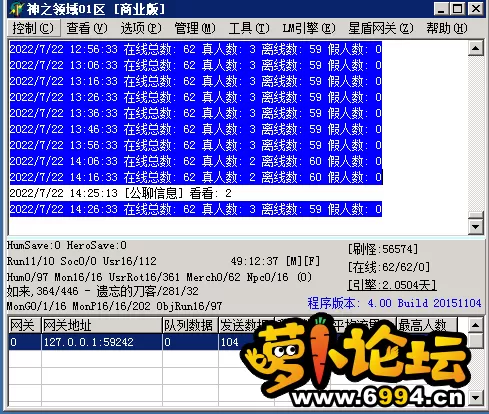Click the 程序版本 4.00 Build 20151104 label
This screenshot has width=489, height=414.
[x=394, y=303]
